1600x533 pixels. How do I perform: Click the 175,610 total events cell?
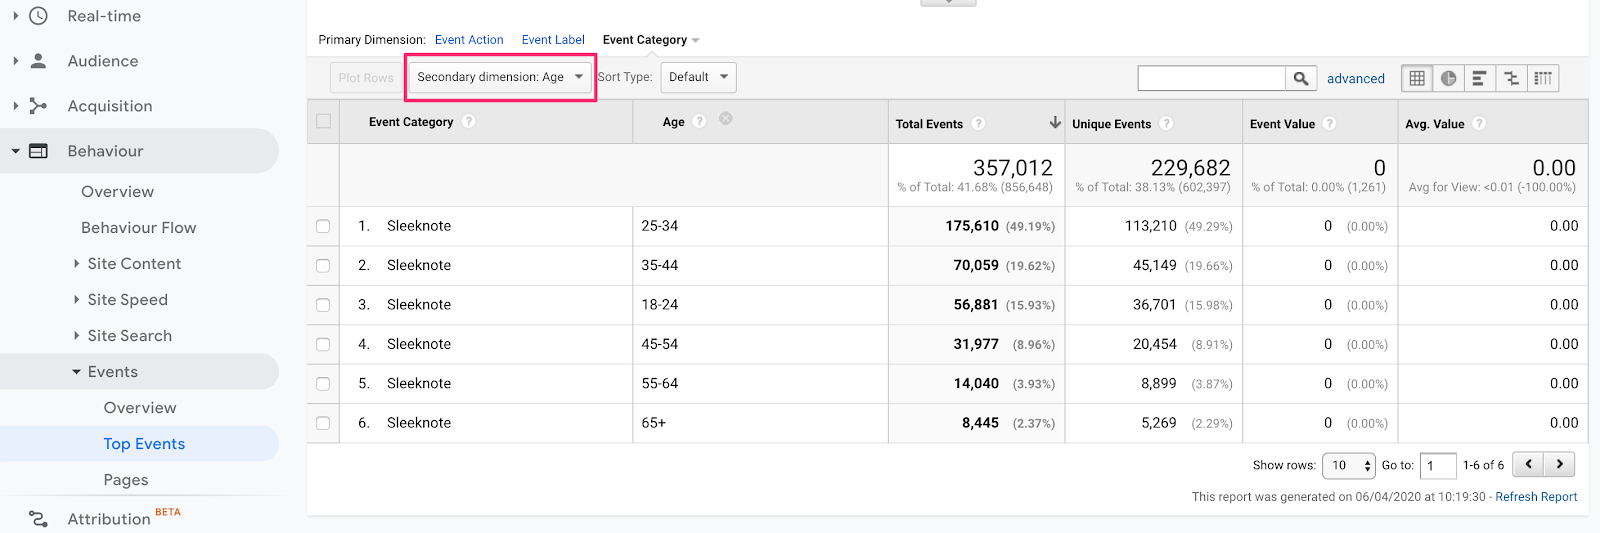972,226
